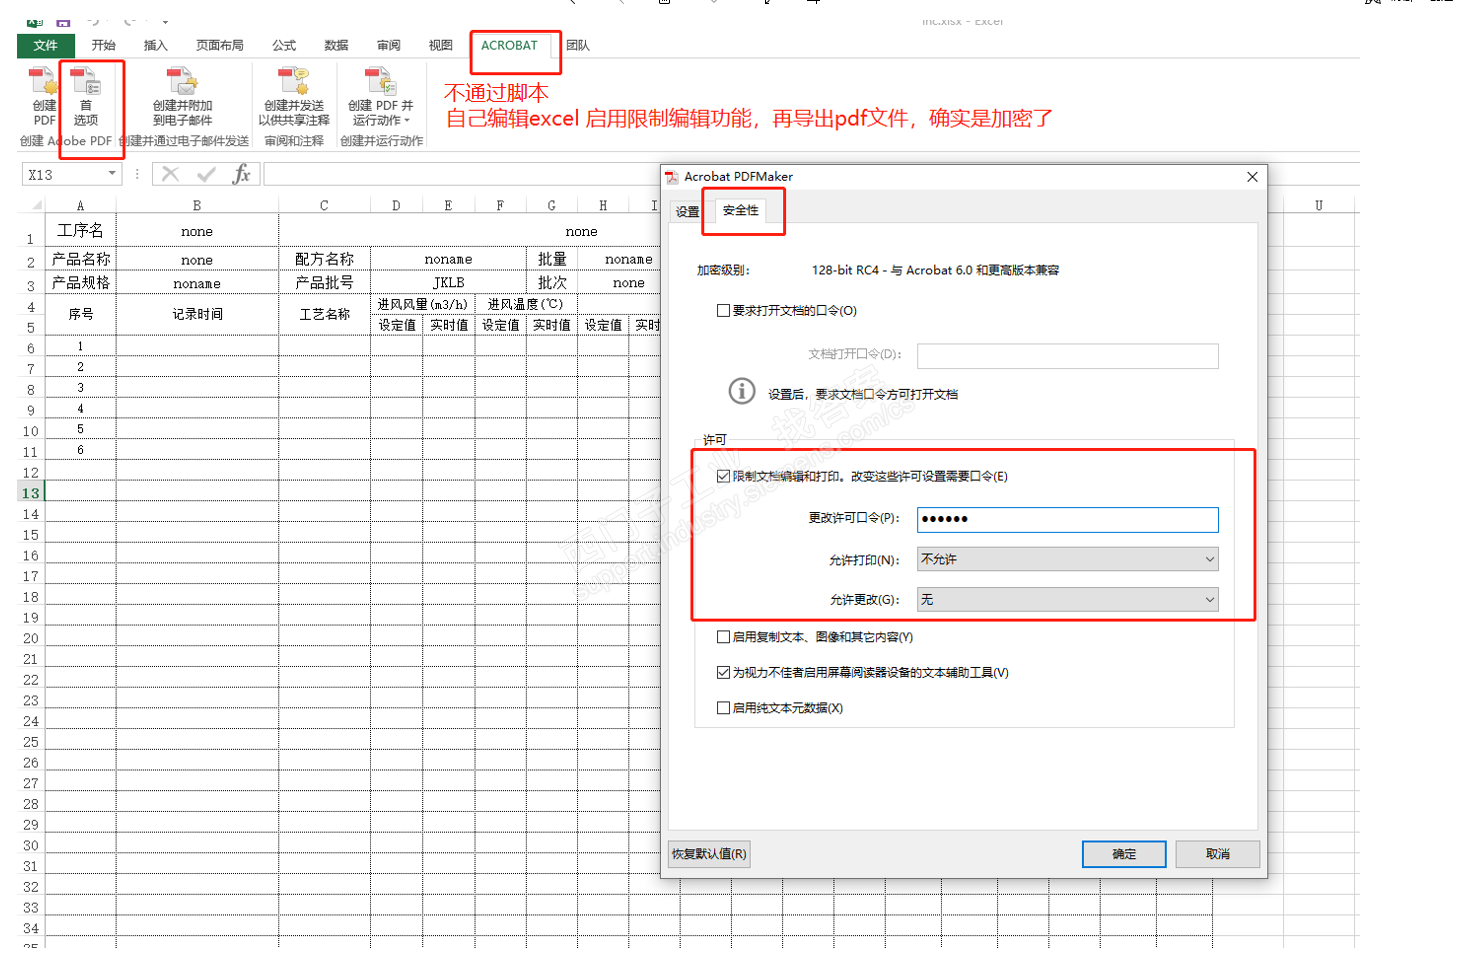Screen dimensions: 1467x964
Task: Select the Security (安全性) tab in PDFMaker
Action: (x=740, y=210)
